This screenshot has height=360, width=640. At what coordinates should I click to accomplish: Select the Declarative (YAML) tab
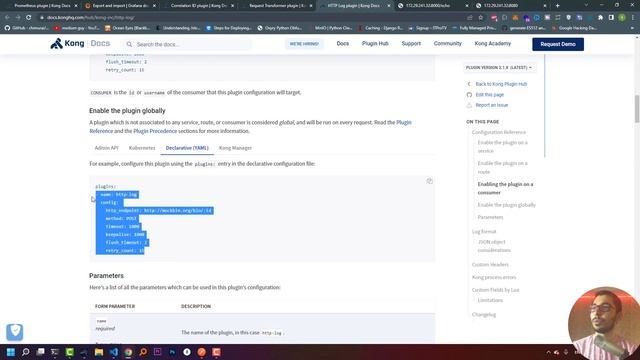pyautogui.click(x=187, y=148)
